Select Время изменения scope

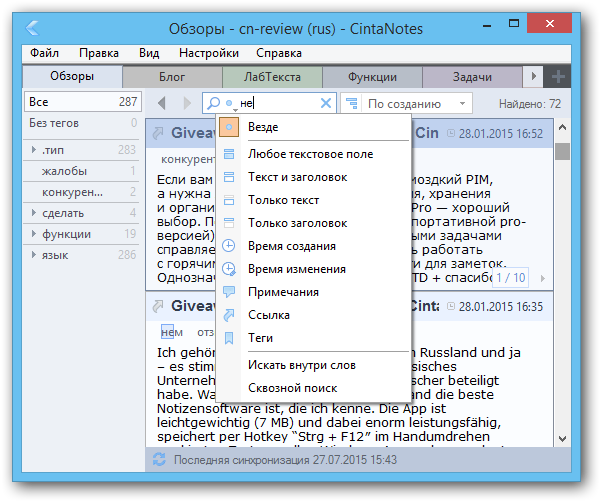[x=314, y=269]
